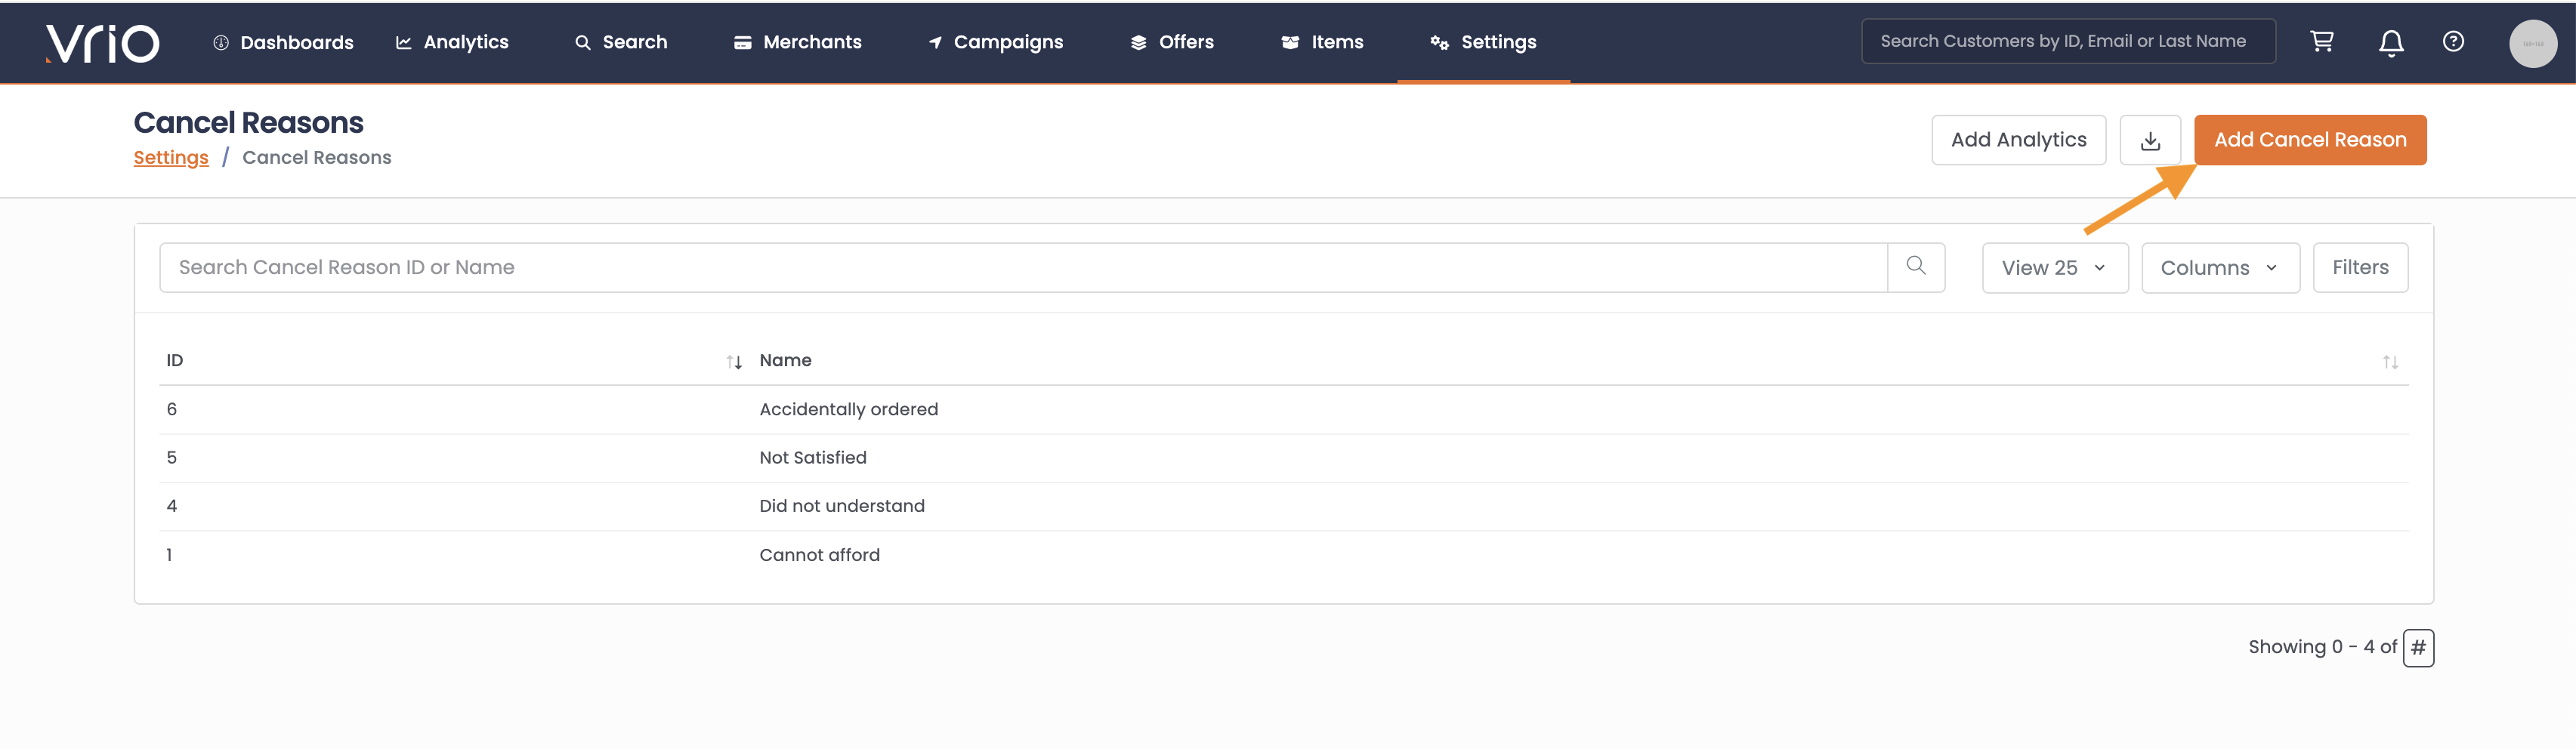Select the Not Satisfied row

1284,458
